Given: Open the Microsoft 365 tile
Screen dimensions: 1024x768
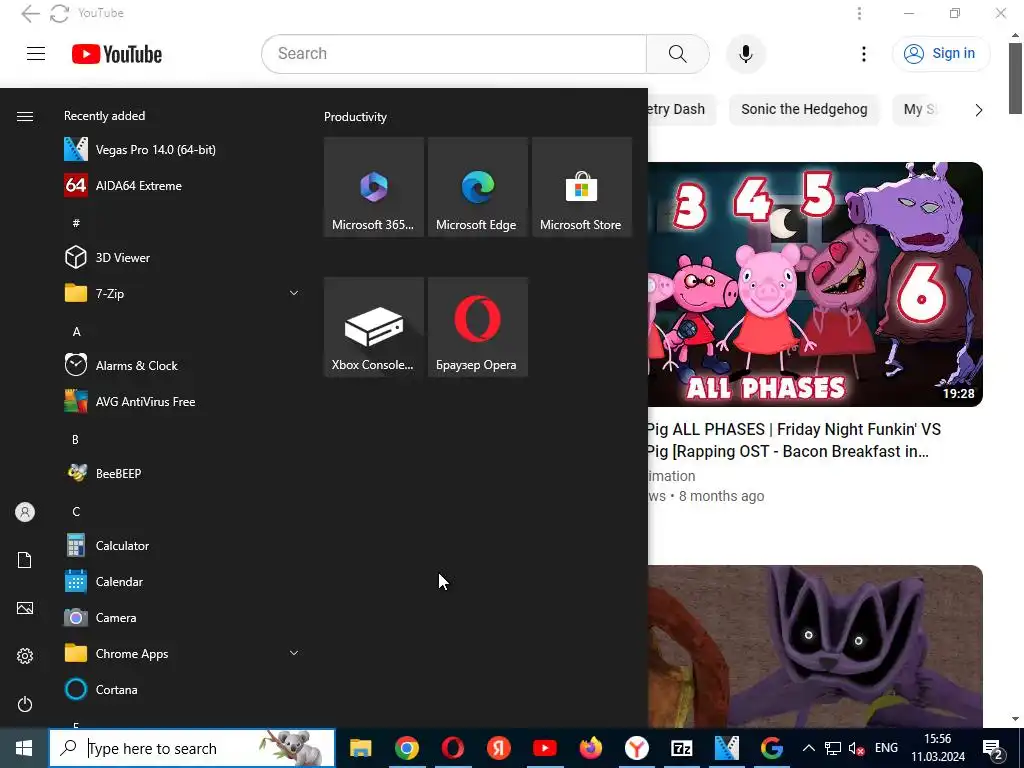Looking at the screenshot, I should point(374,187).
